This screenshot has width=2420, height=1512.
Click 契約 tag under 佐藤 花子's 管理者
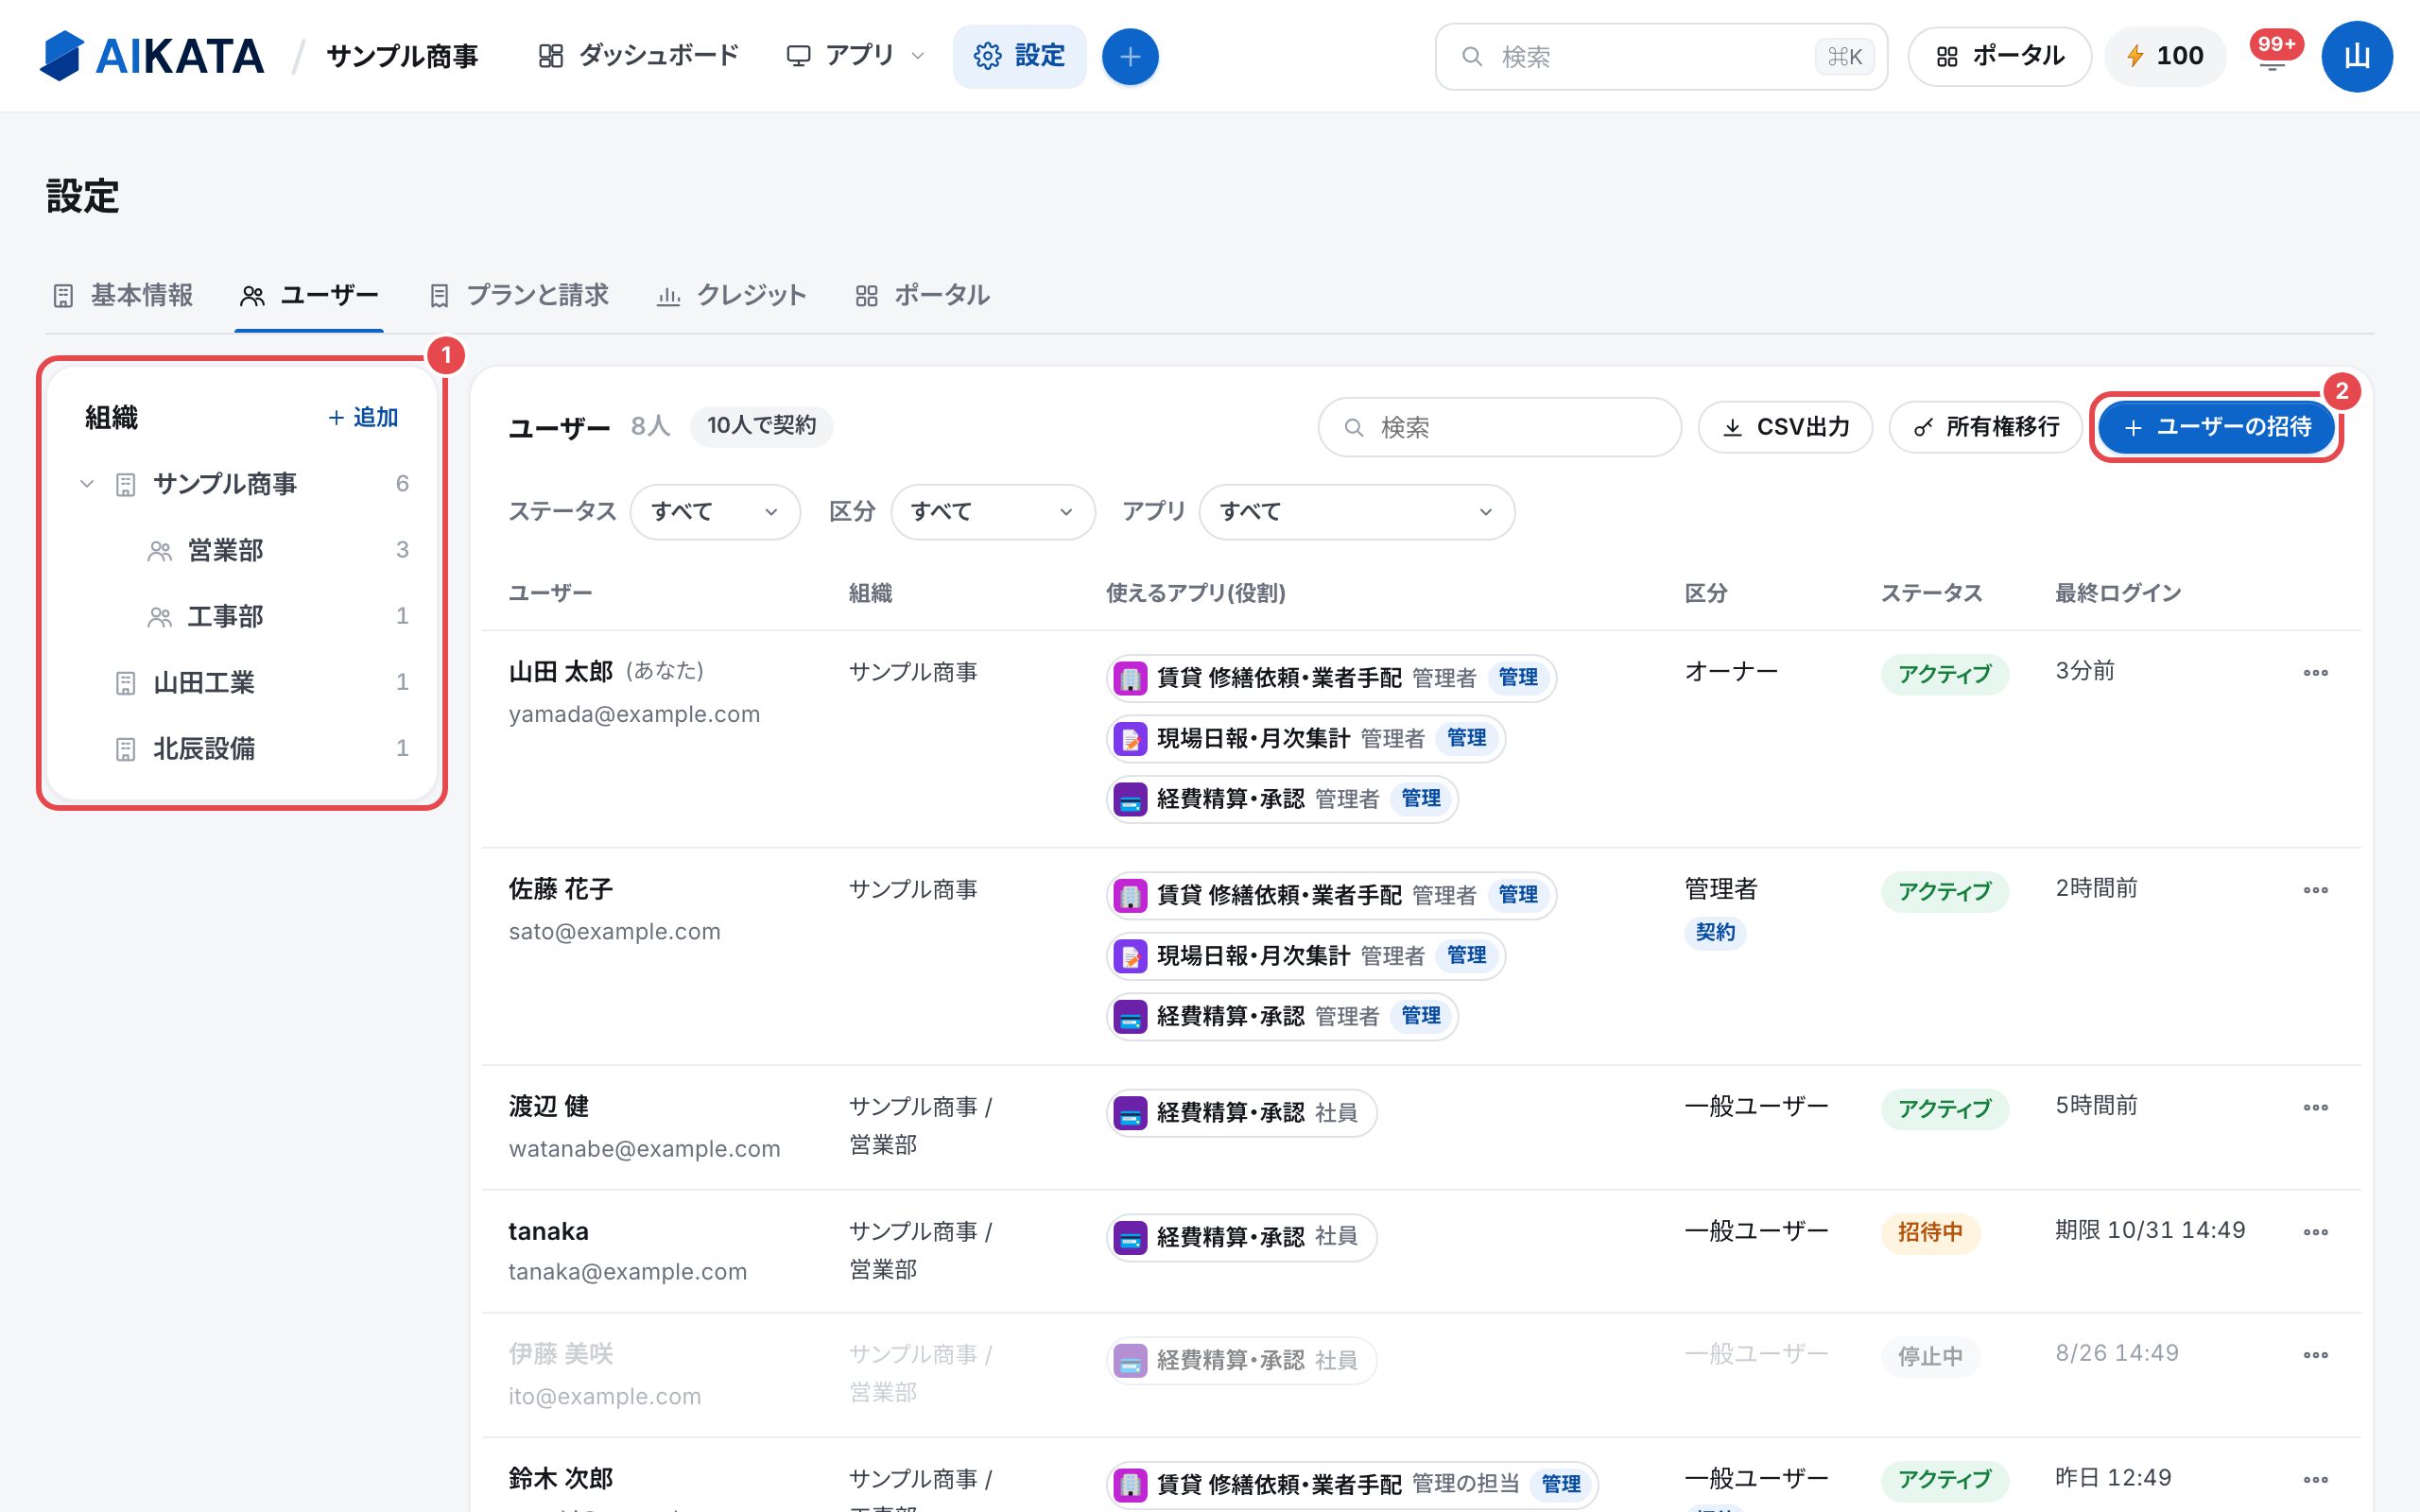tap(1715, 932)
